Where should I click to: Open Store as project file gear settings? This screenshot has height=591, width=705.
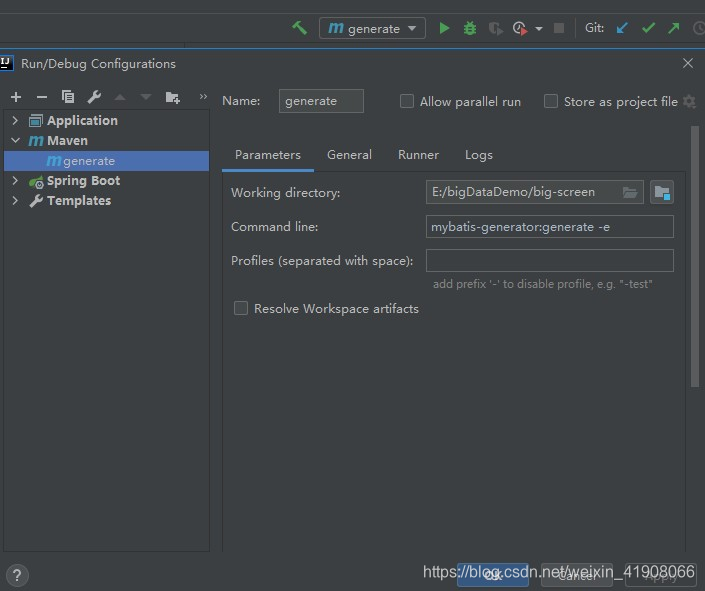pyautogui.click(x=689, y=101)
